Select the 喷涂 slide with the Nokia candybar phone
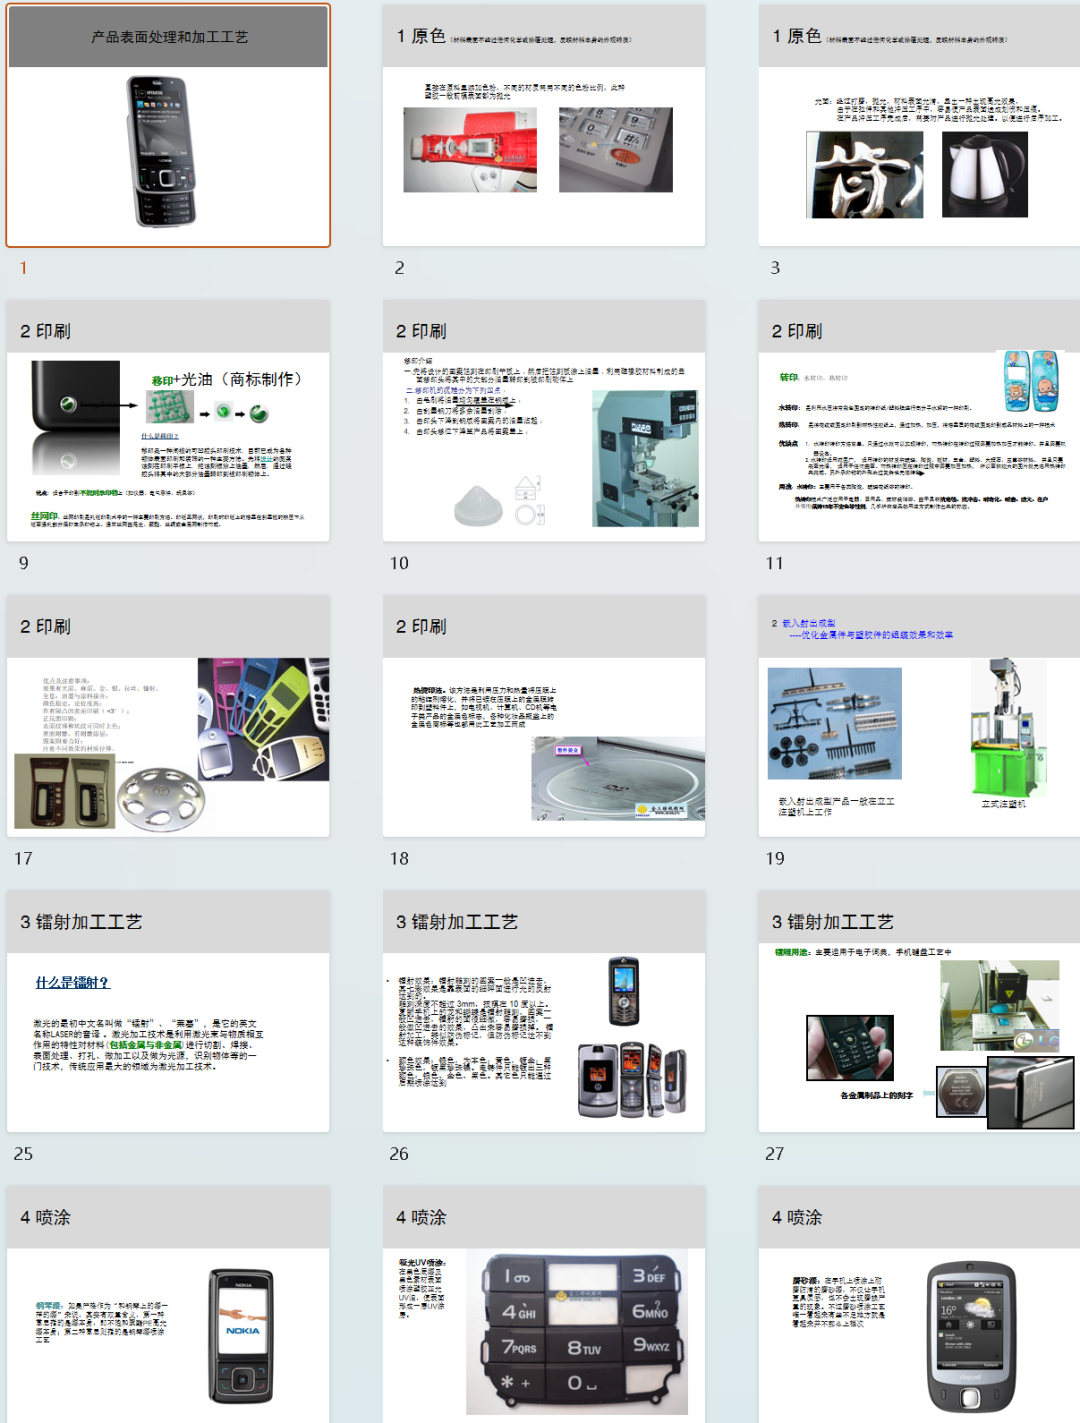 click(x=168, y=1307)
